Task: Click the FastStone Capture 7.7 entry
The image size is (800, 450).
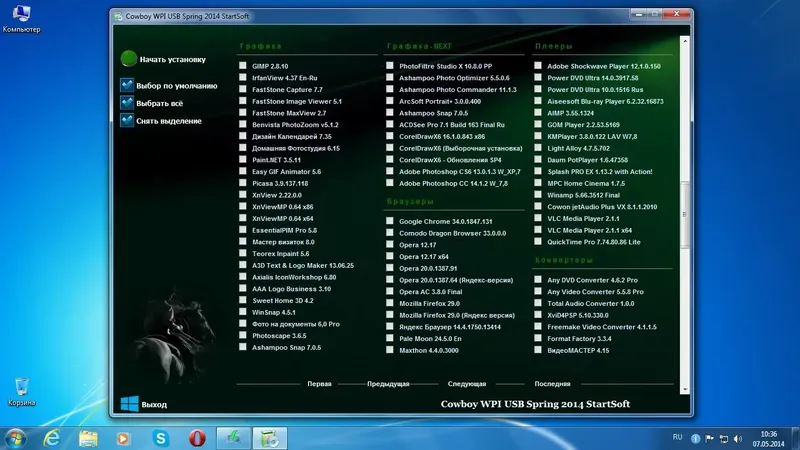Action: 287,89
